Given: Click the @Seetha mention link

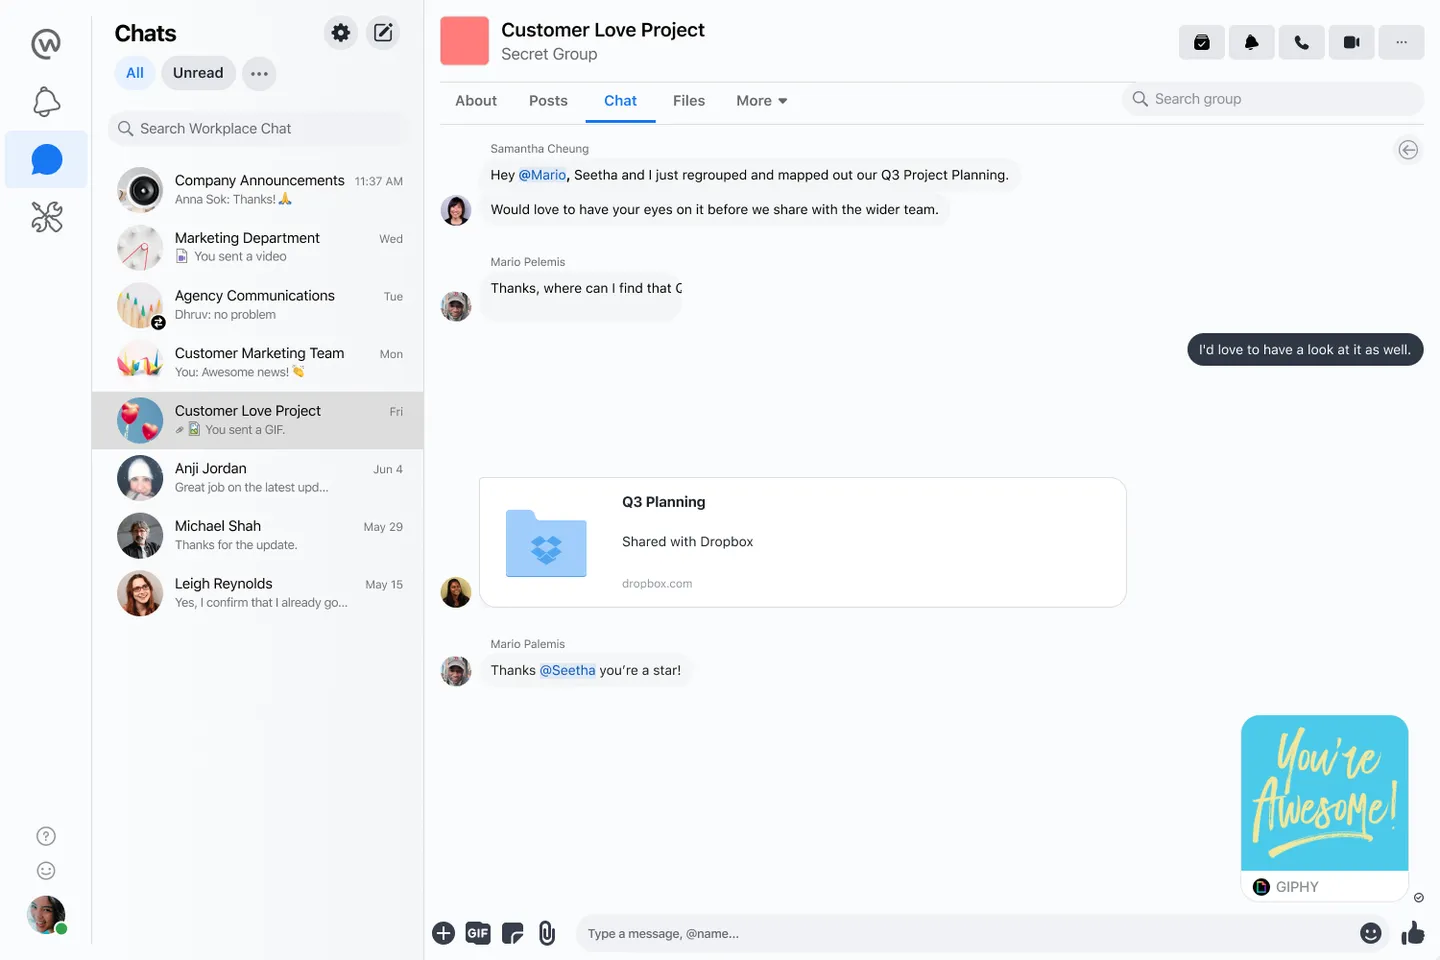Looking at the screenshot, I should (567, 671).
